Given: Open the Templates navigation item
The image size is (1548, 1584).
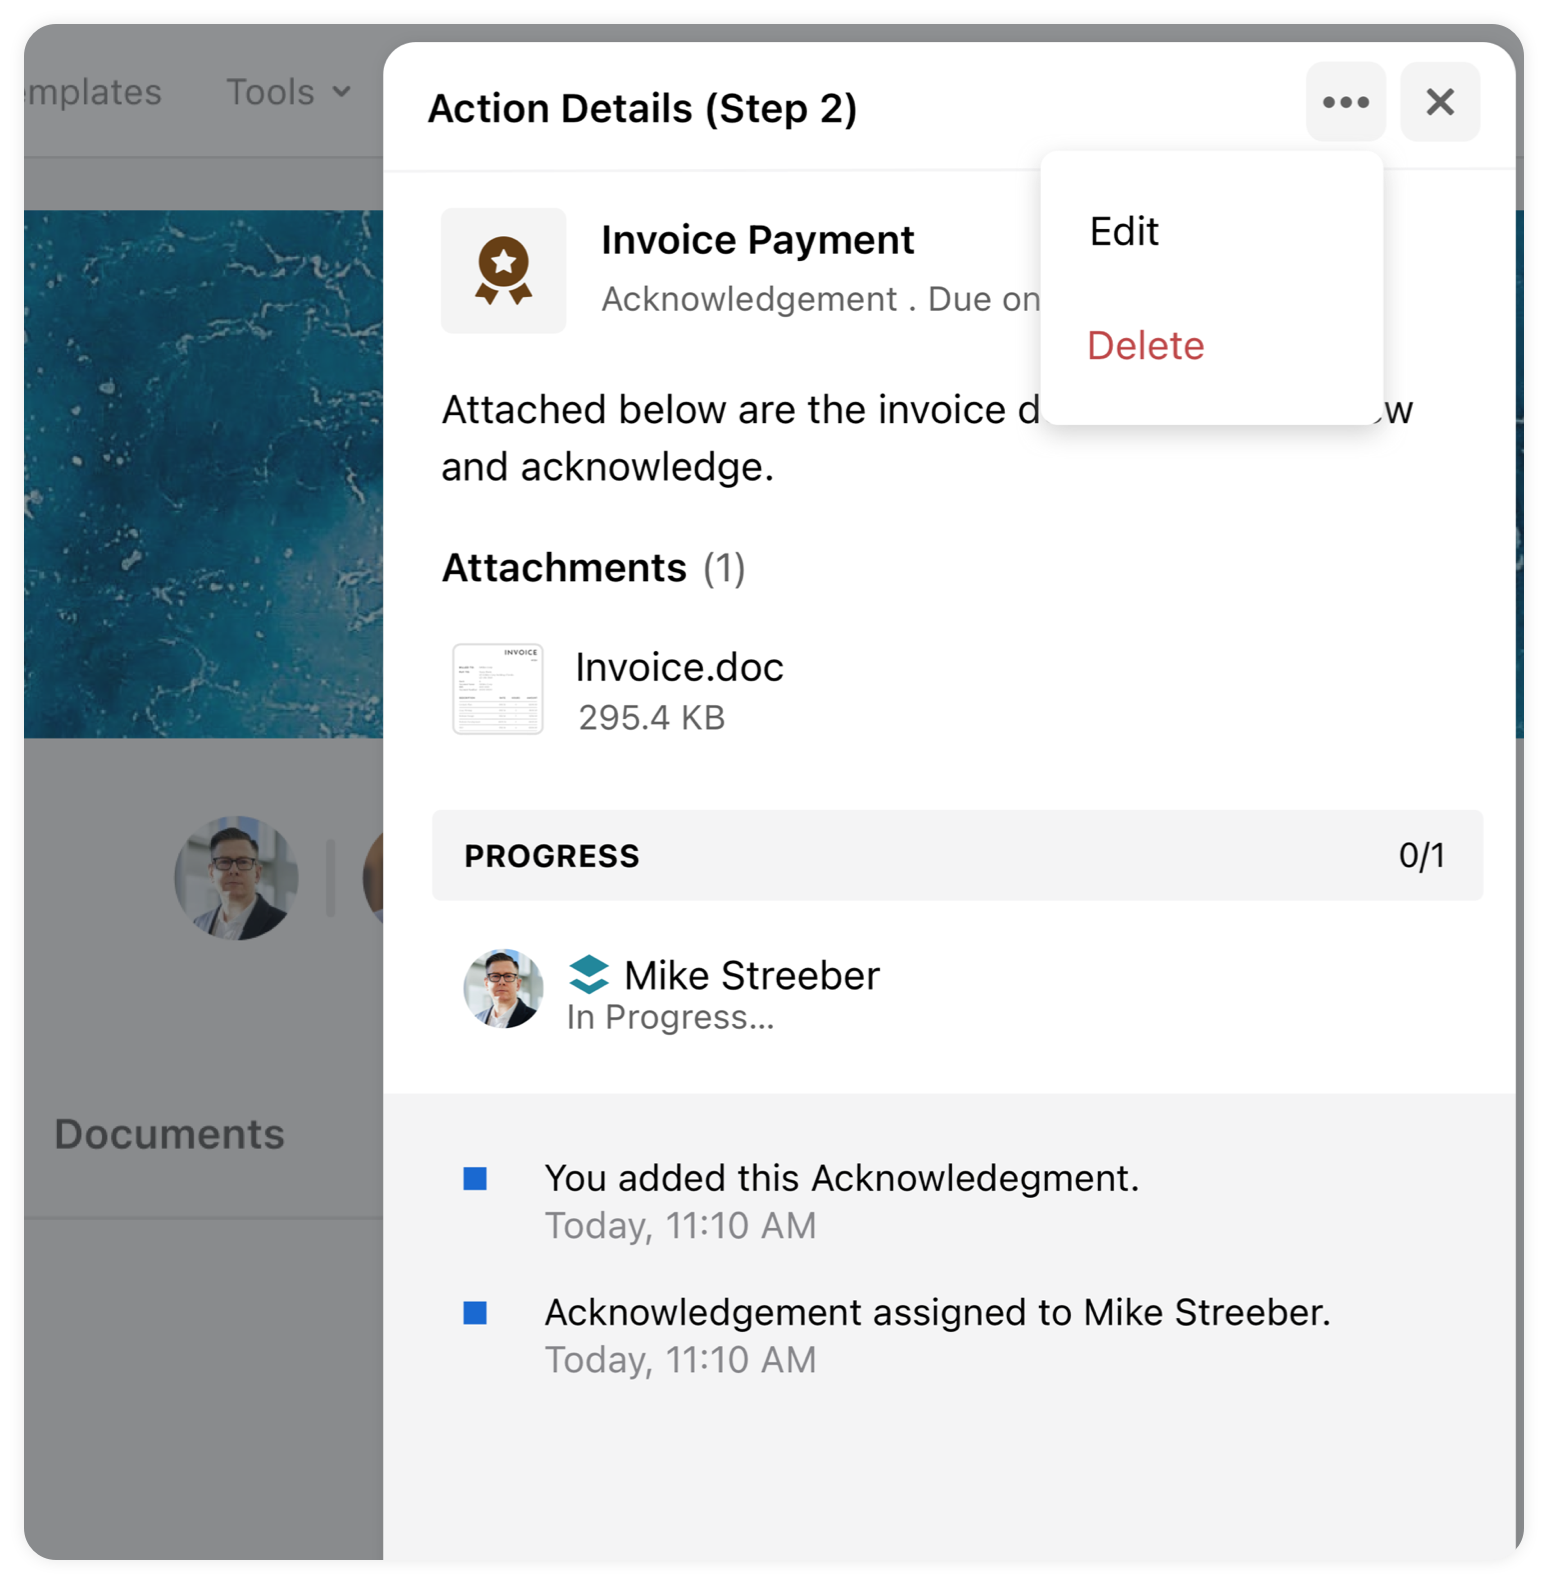Looking at the screenshot, I should [x=93, y=92].
